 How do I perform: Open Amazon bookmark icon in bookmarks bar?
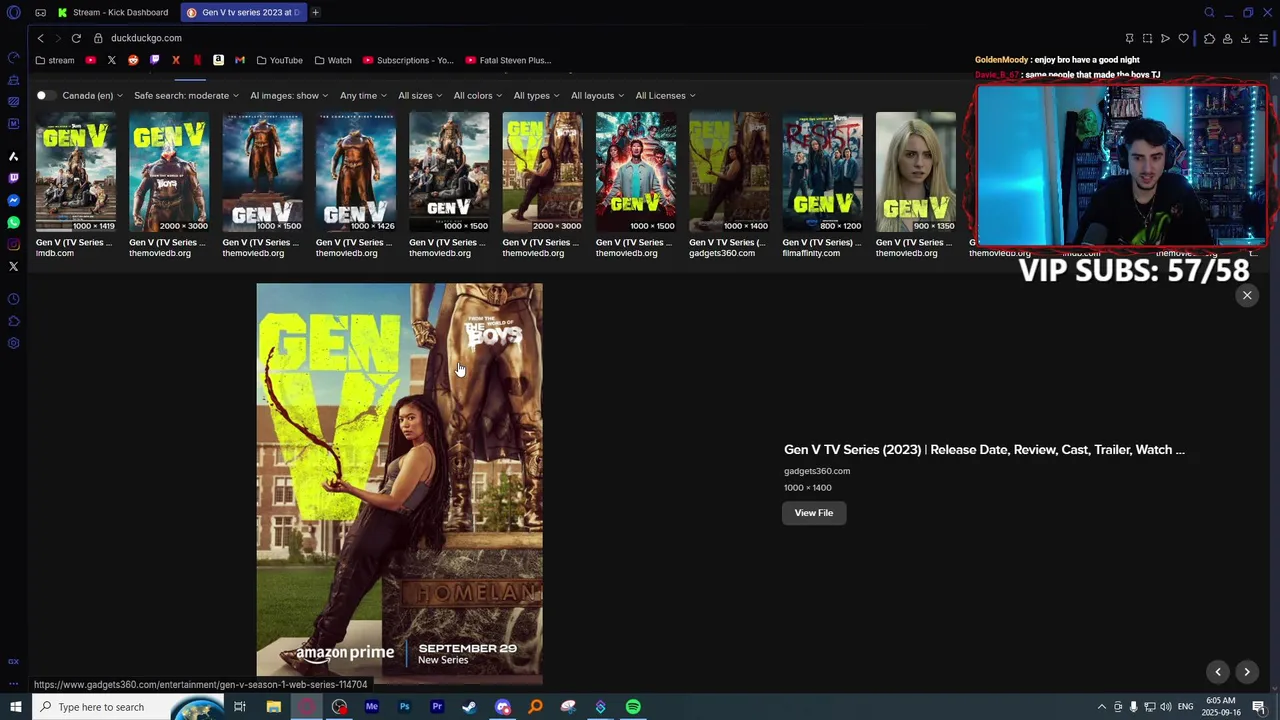[x=218, y=60]
